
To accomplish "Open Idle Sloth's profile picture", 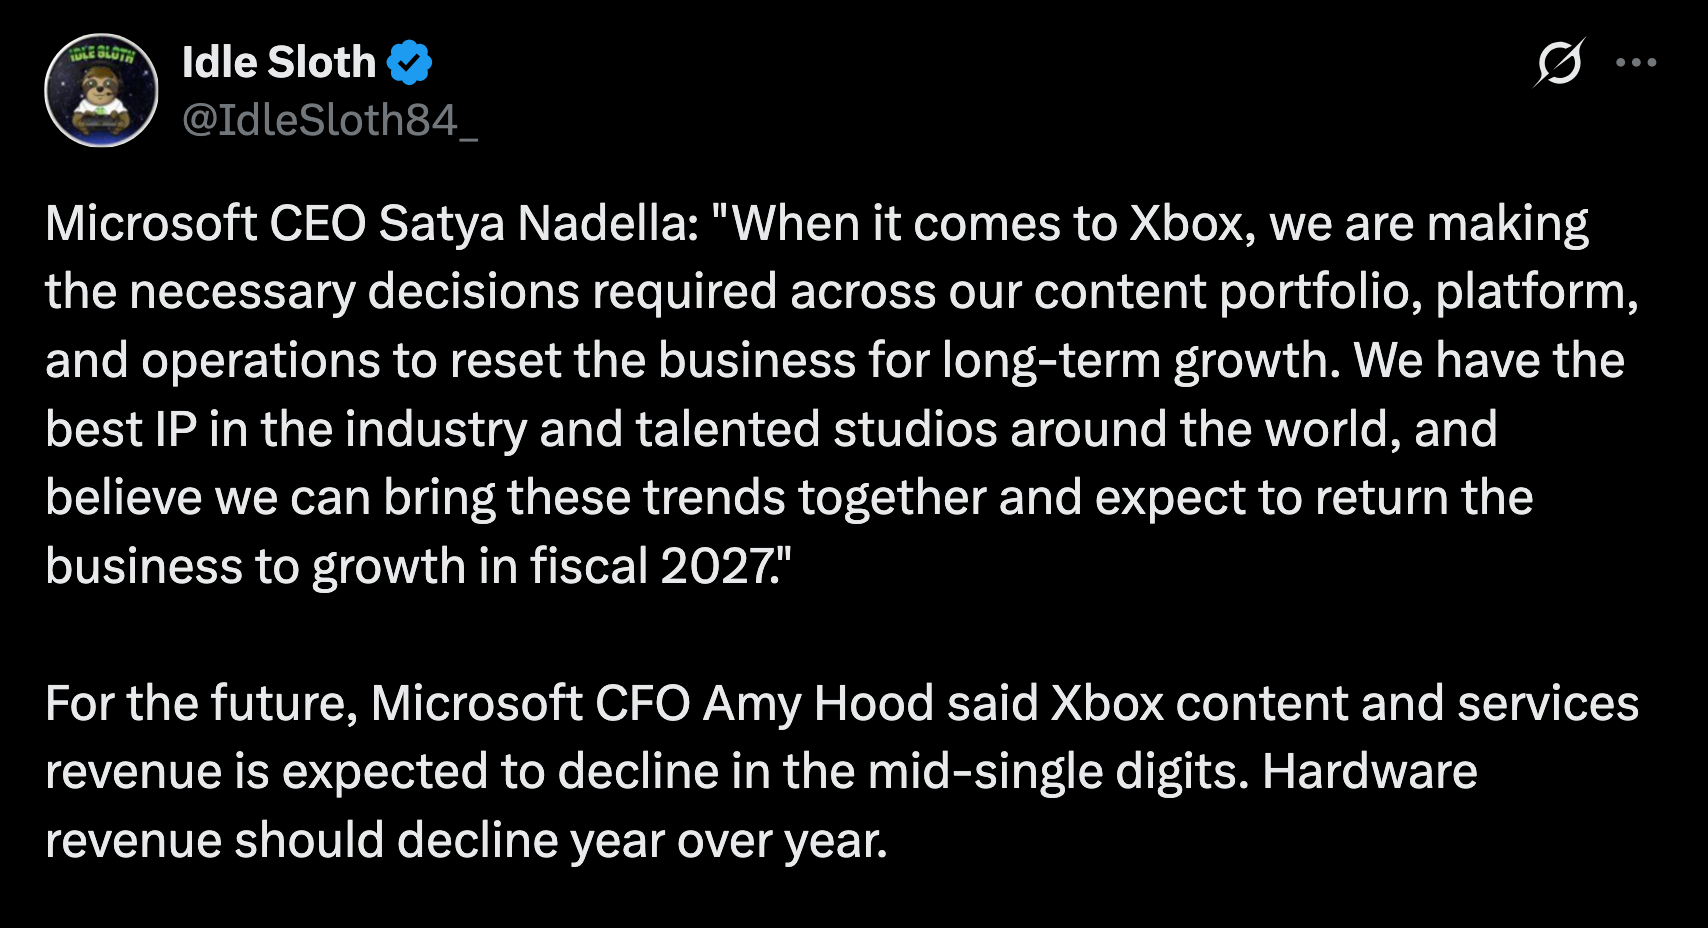I will click(101, 90).
